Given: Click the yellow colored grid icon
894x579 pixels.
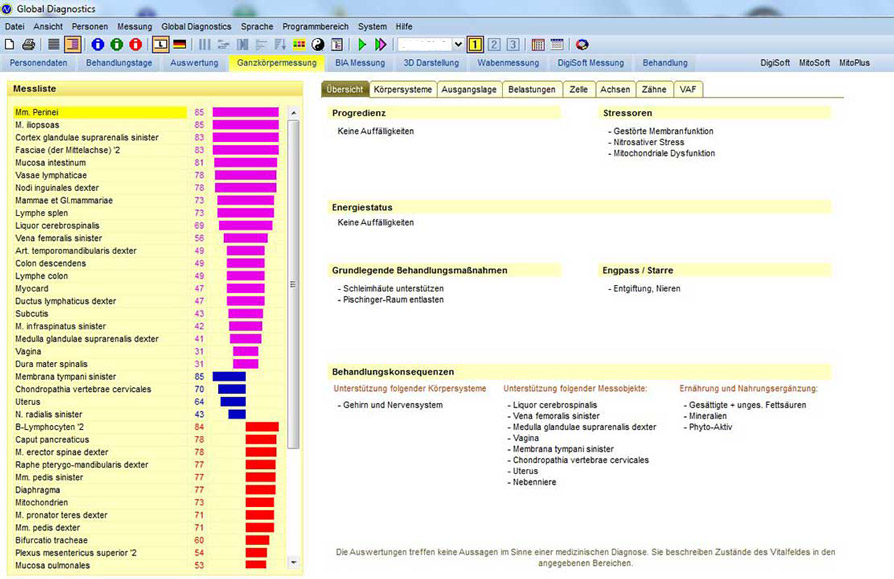Looking at the screenshot, I should tap(299, 44).
